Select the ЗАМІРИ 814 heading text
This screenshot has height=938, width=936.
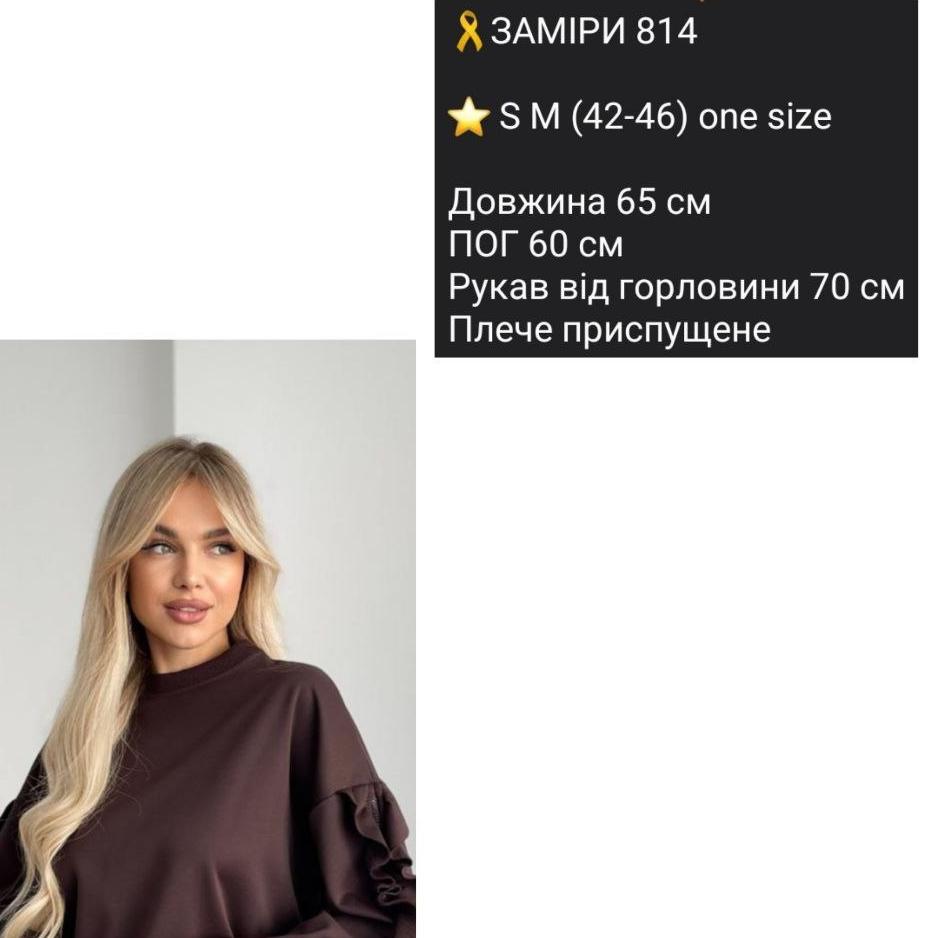pyautogui.click(x=593, y=31)
